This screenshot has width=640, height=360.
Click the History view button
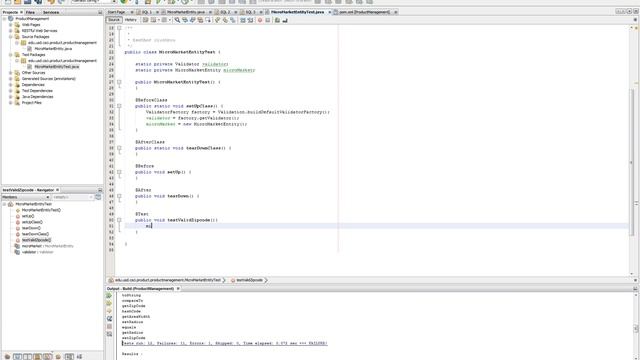click(x=131, y=20)
